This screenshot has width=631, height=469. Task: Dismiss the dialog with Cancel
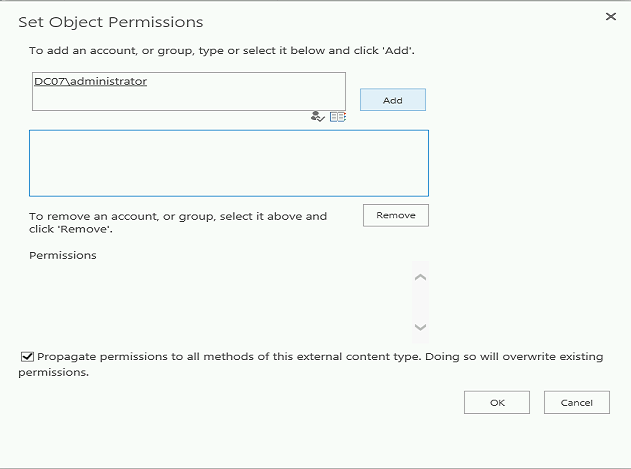[576, 402]
